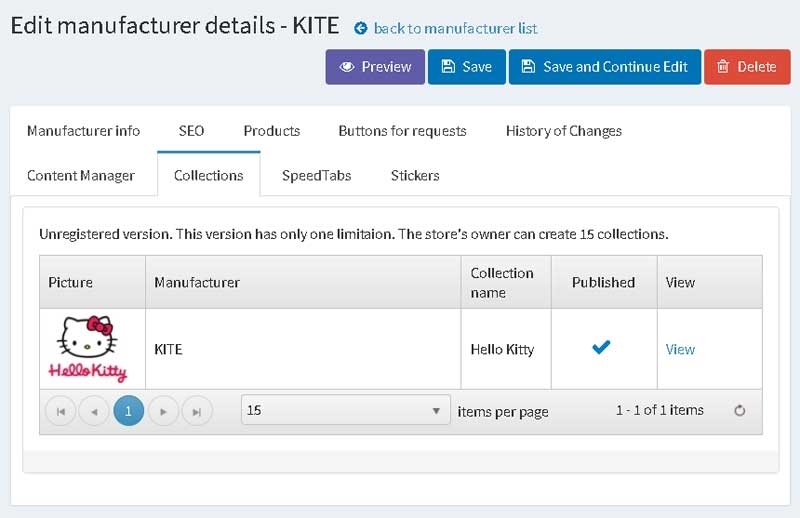This screenshot has width=800, height=518.
Task: Open the View link for Hello Kitty
Action: click(680, 349)
